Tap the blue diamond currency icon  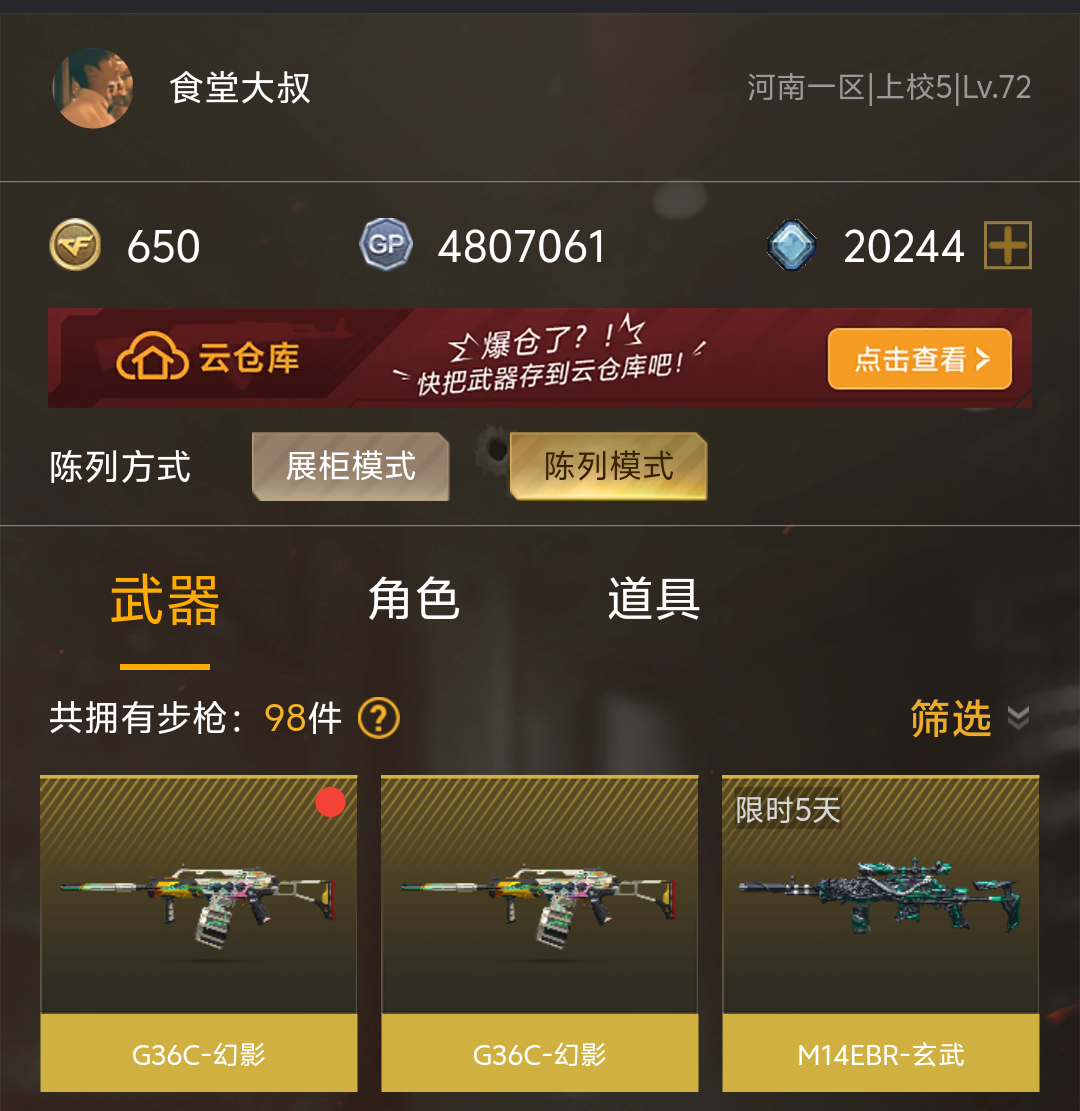point(792,245)
